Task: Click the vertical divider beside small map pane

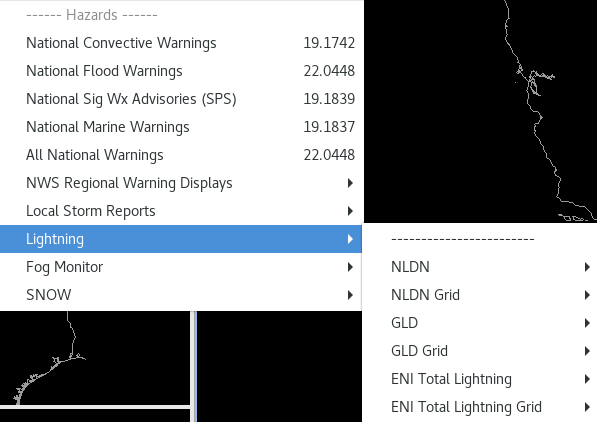Action: click(x=194, y=366)
